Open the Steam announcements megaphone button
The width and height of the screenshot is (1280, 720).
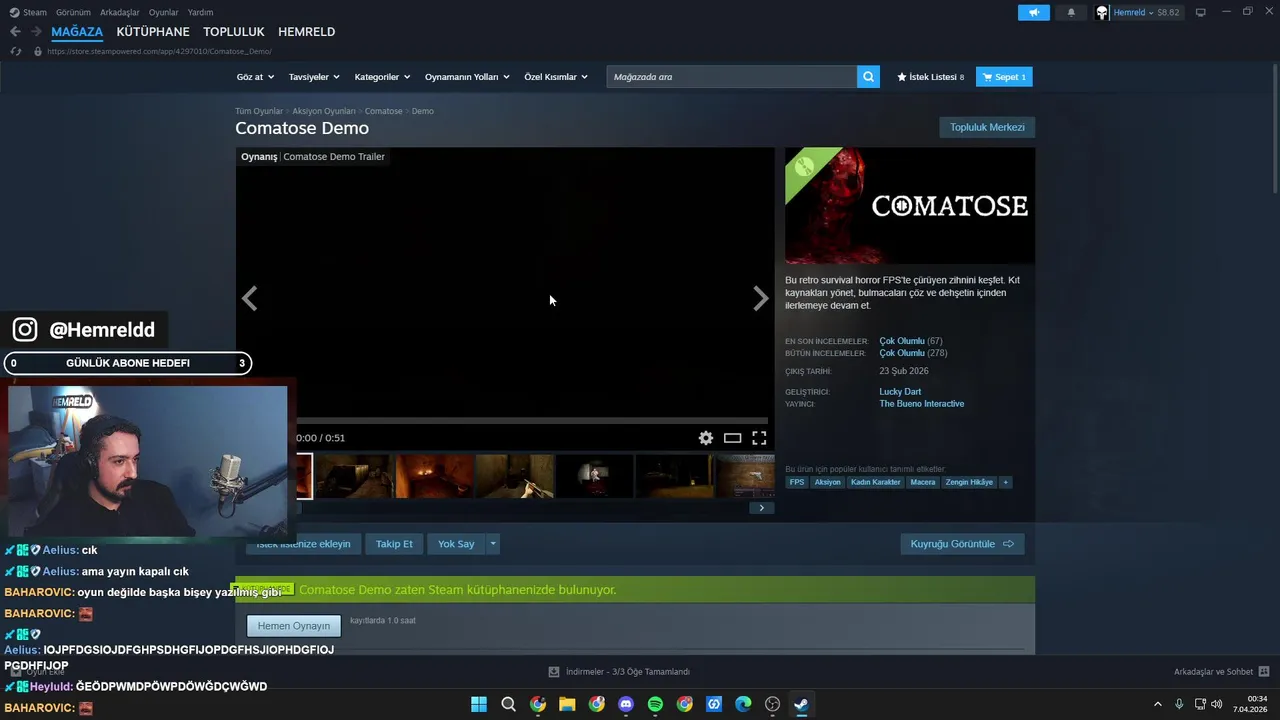coord(1034,13)
